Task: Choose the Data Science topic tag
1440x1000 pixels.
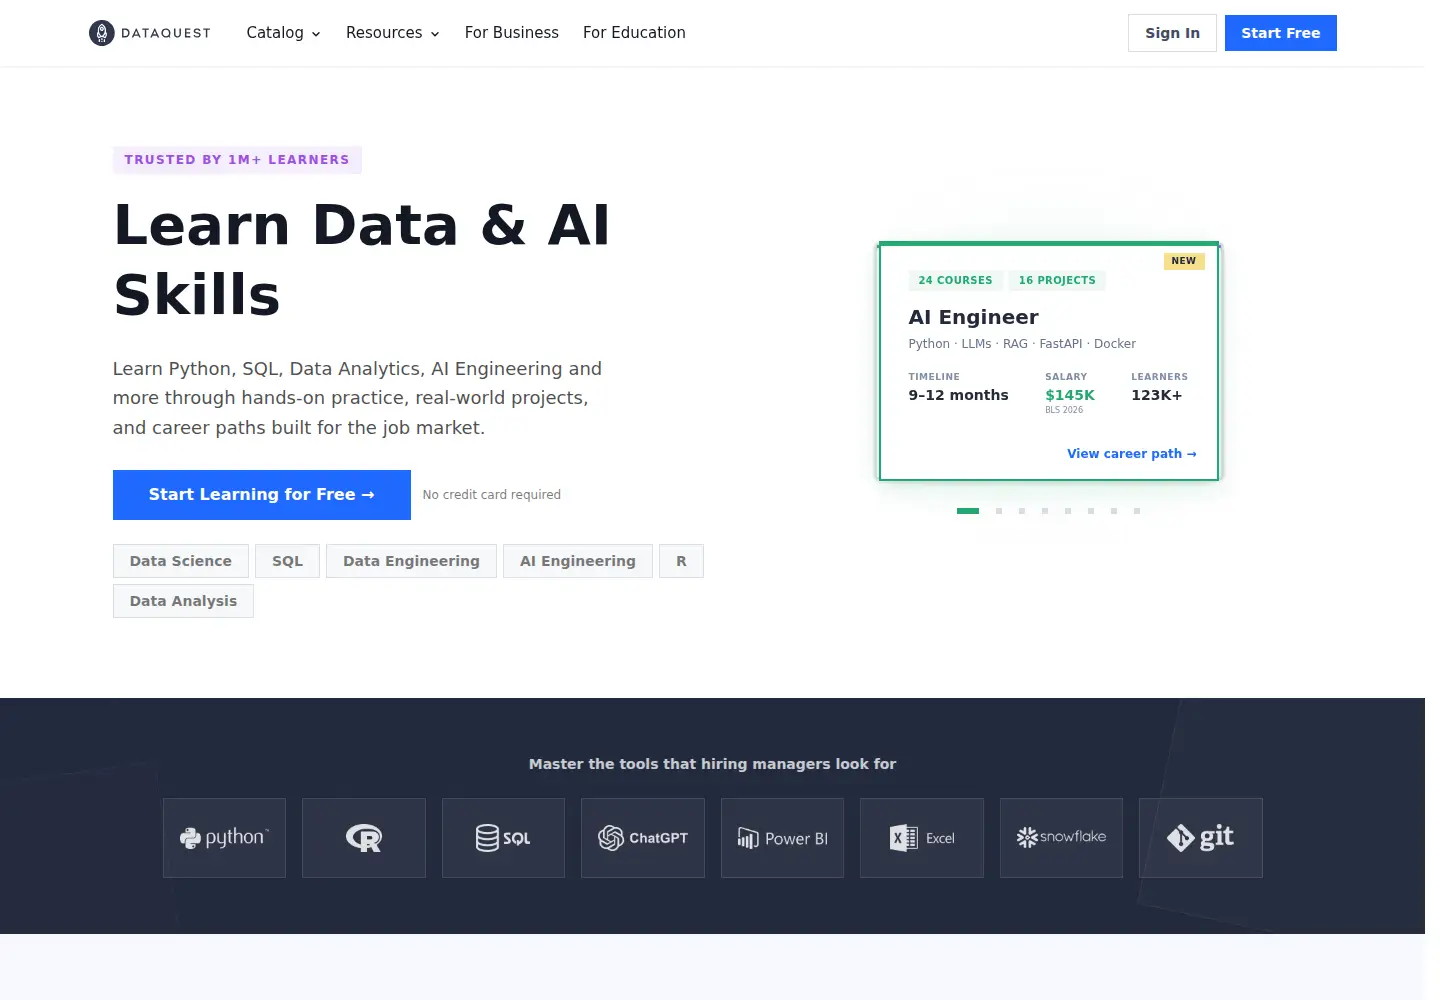Action: coord(181,561)
